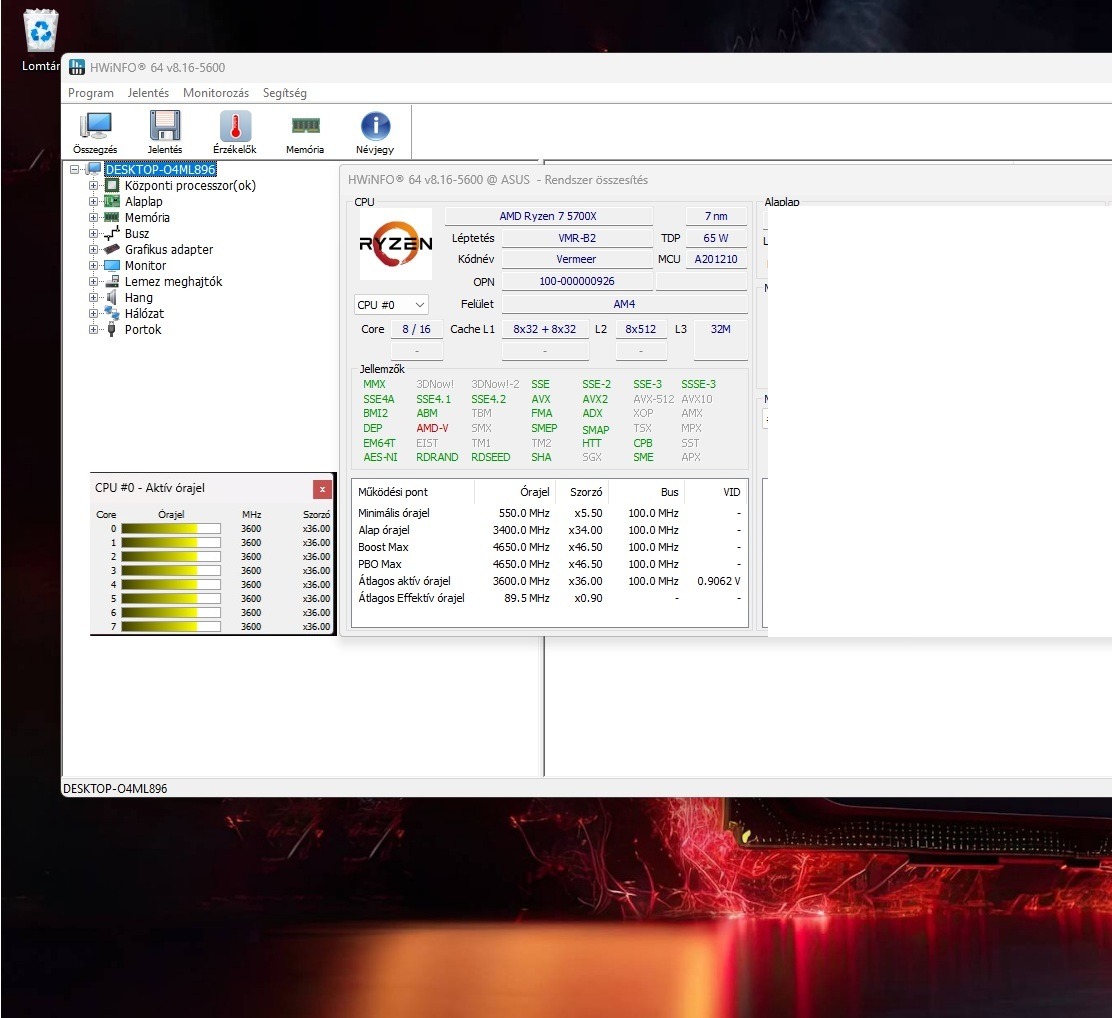This screenshot has height=1018, width=1112.
Task: Click the A201210 MCU field
Action: 716,259
